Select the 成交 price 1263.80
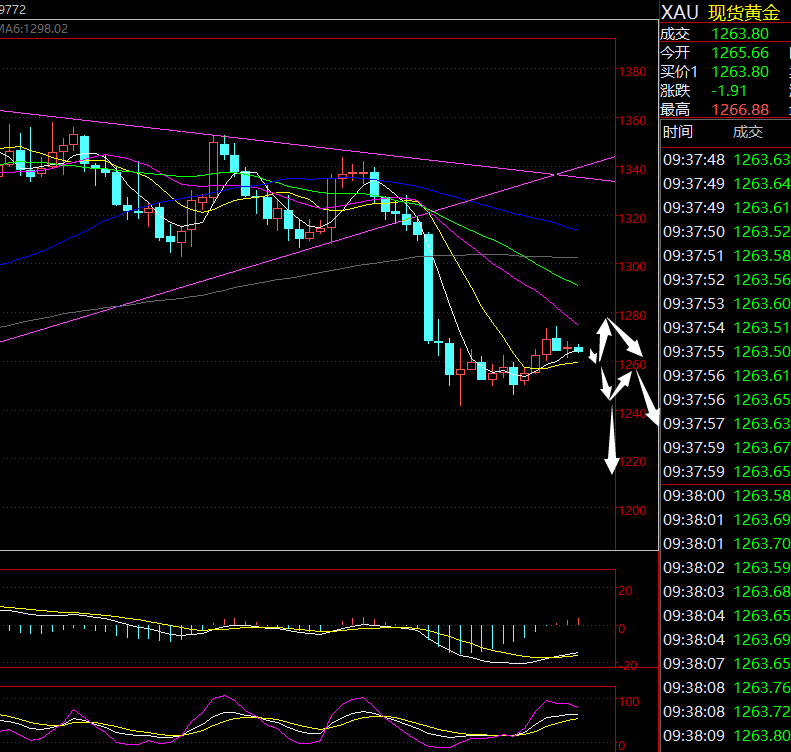Image resolution: width=791 pixels, height=752 pixels. [x=740, y=34]
